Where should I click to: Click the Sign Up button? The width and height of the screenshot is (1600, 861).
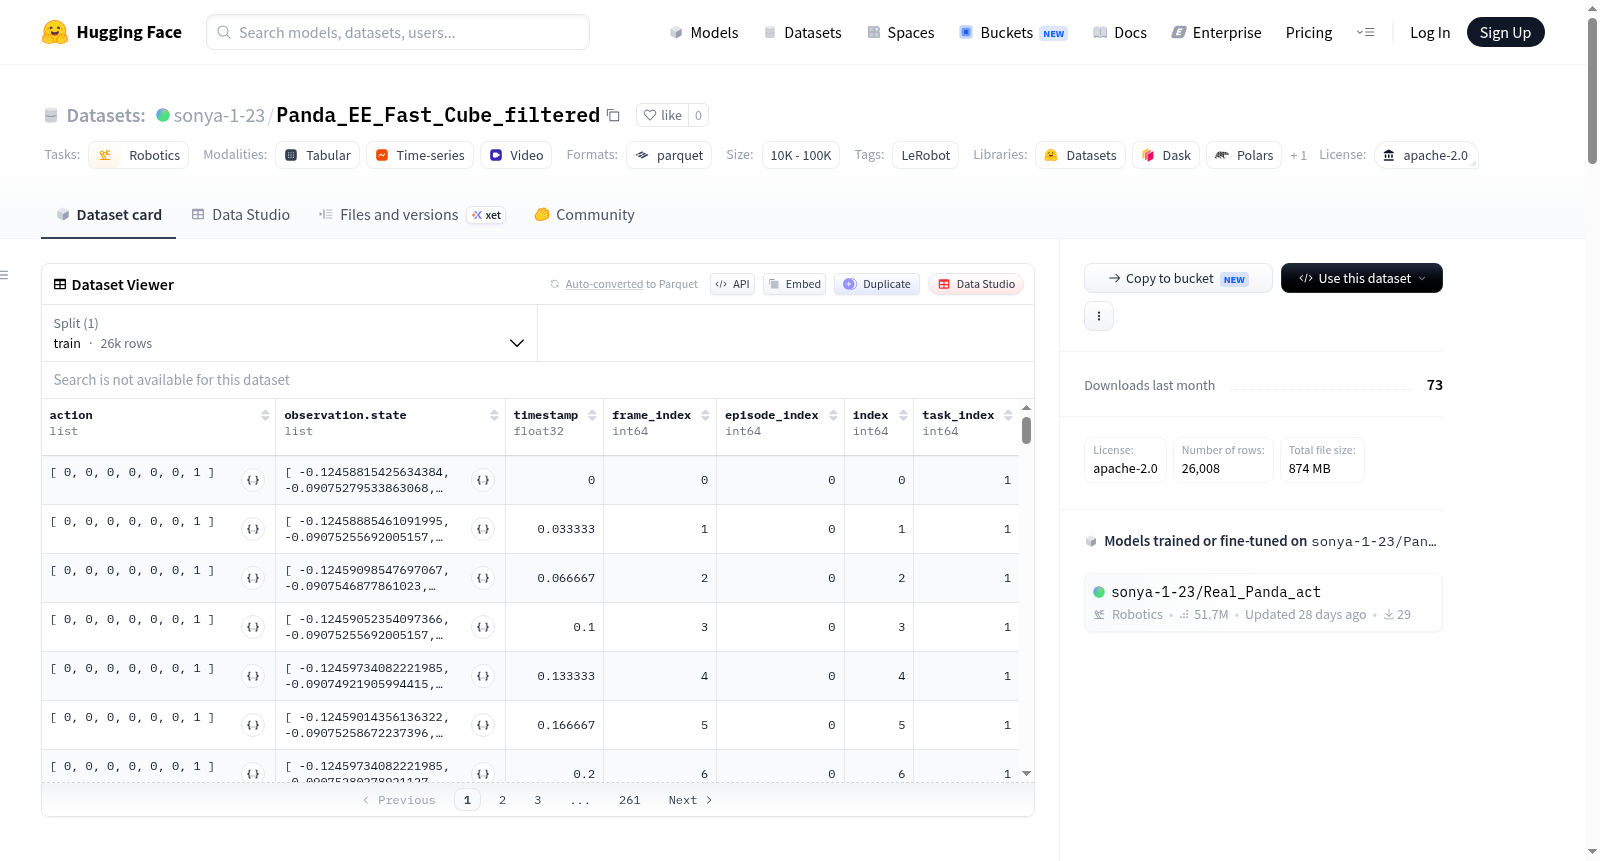click(1505, 32)
